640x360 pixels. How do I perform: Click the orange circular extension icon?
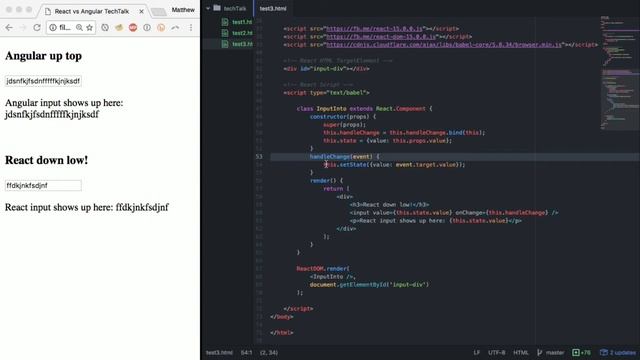161,27
